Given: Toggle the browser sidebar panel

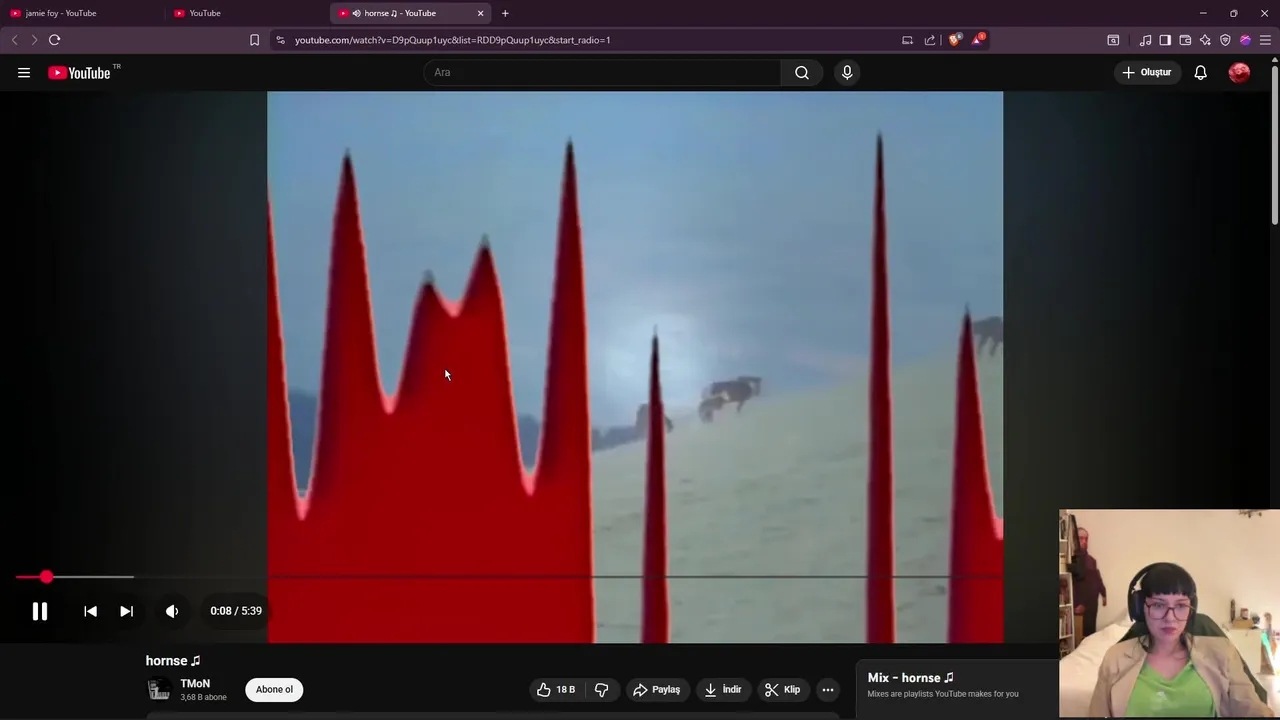Looking at the screenshot, I should point(1165,40).
